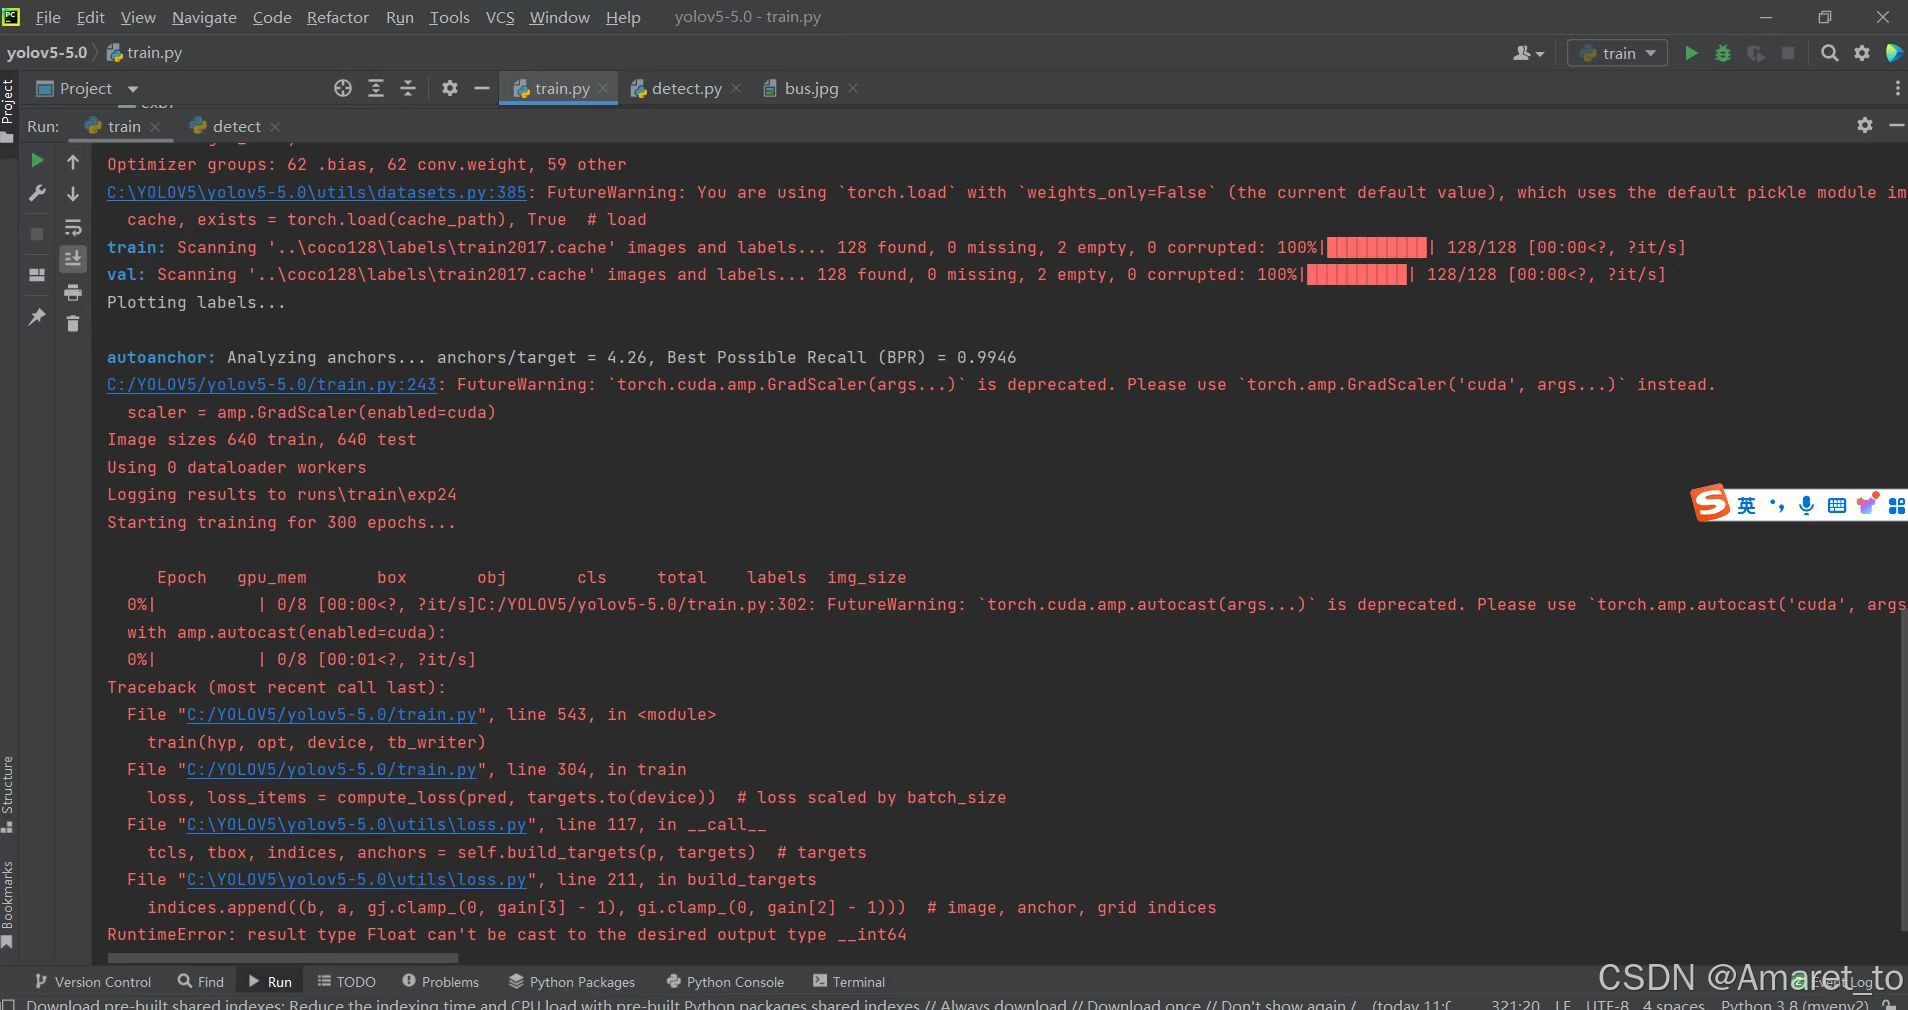Open the Tools menu

[449, 17]
